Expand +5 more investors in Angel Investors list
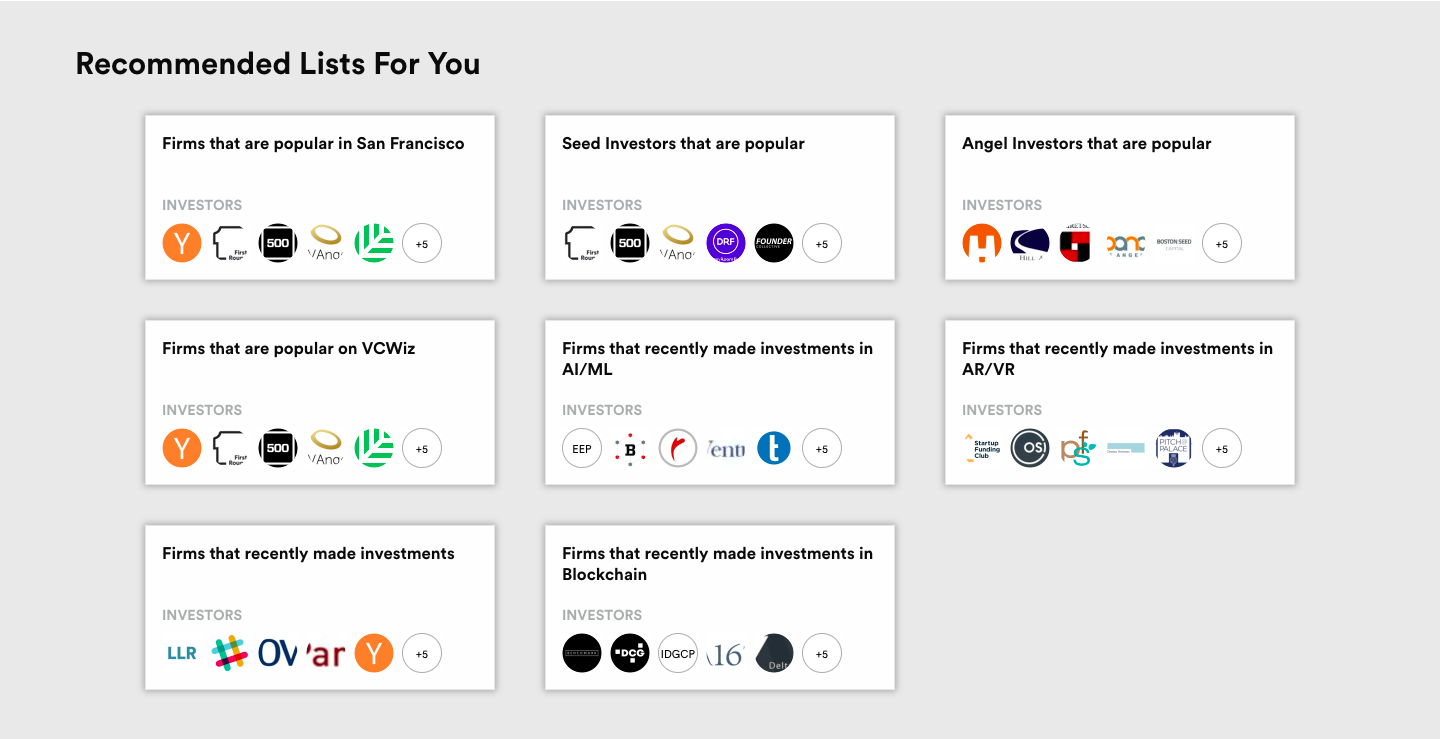1440x739 pixels. coord(1222,243)
